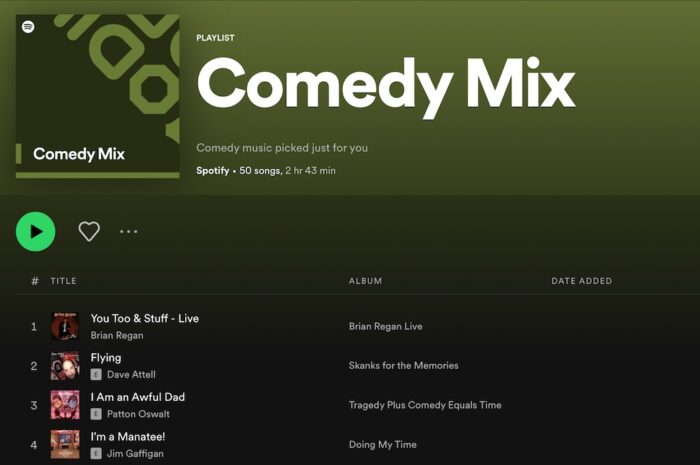Click the Spotify logo on cover art
Screen dimensions: 700x465
coord(28,27)
